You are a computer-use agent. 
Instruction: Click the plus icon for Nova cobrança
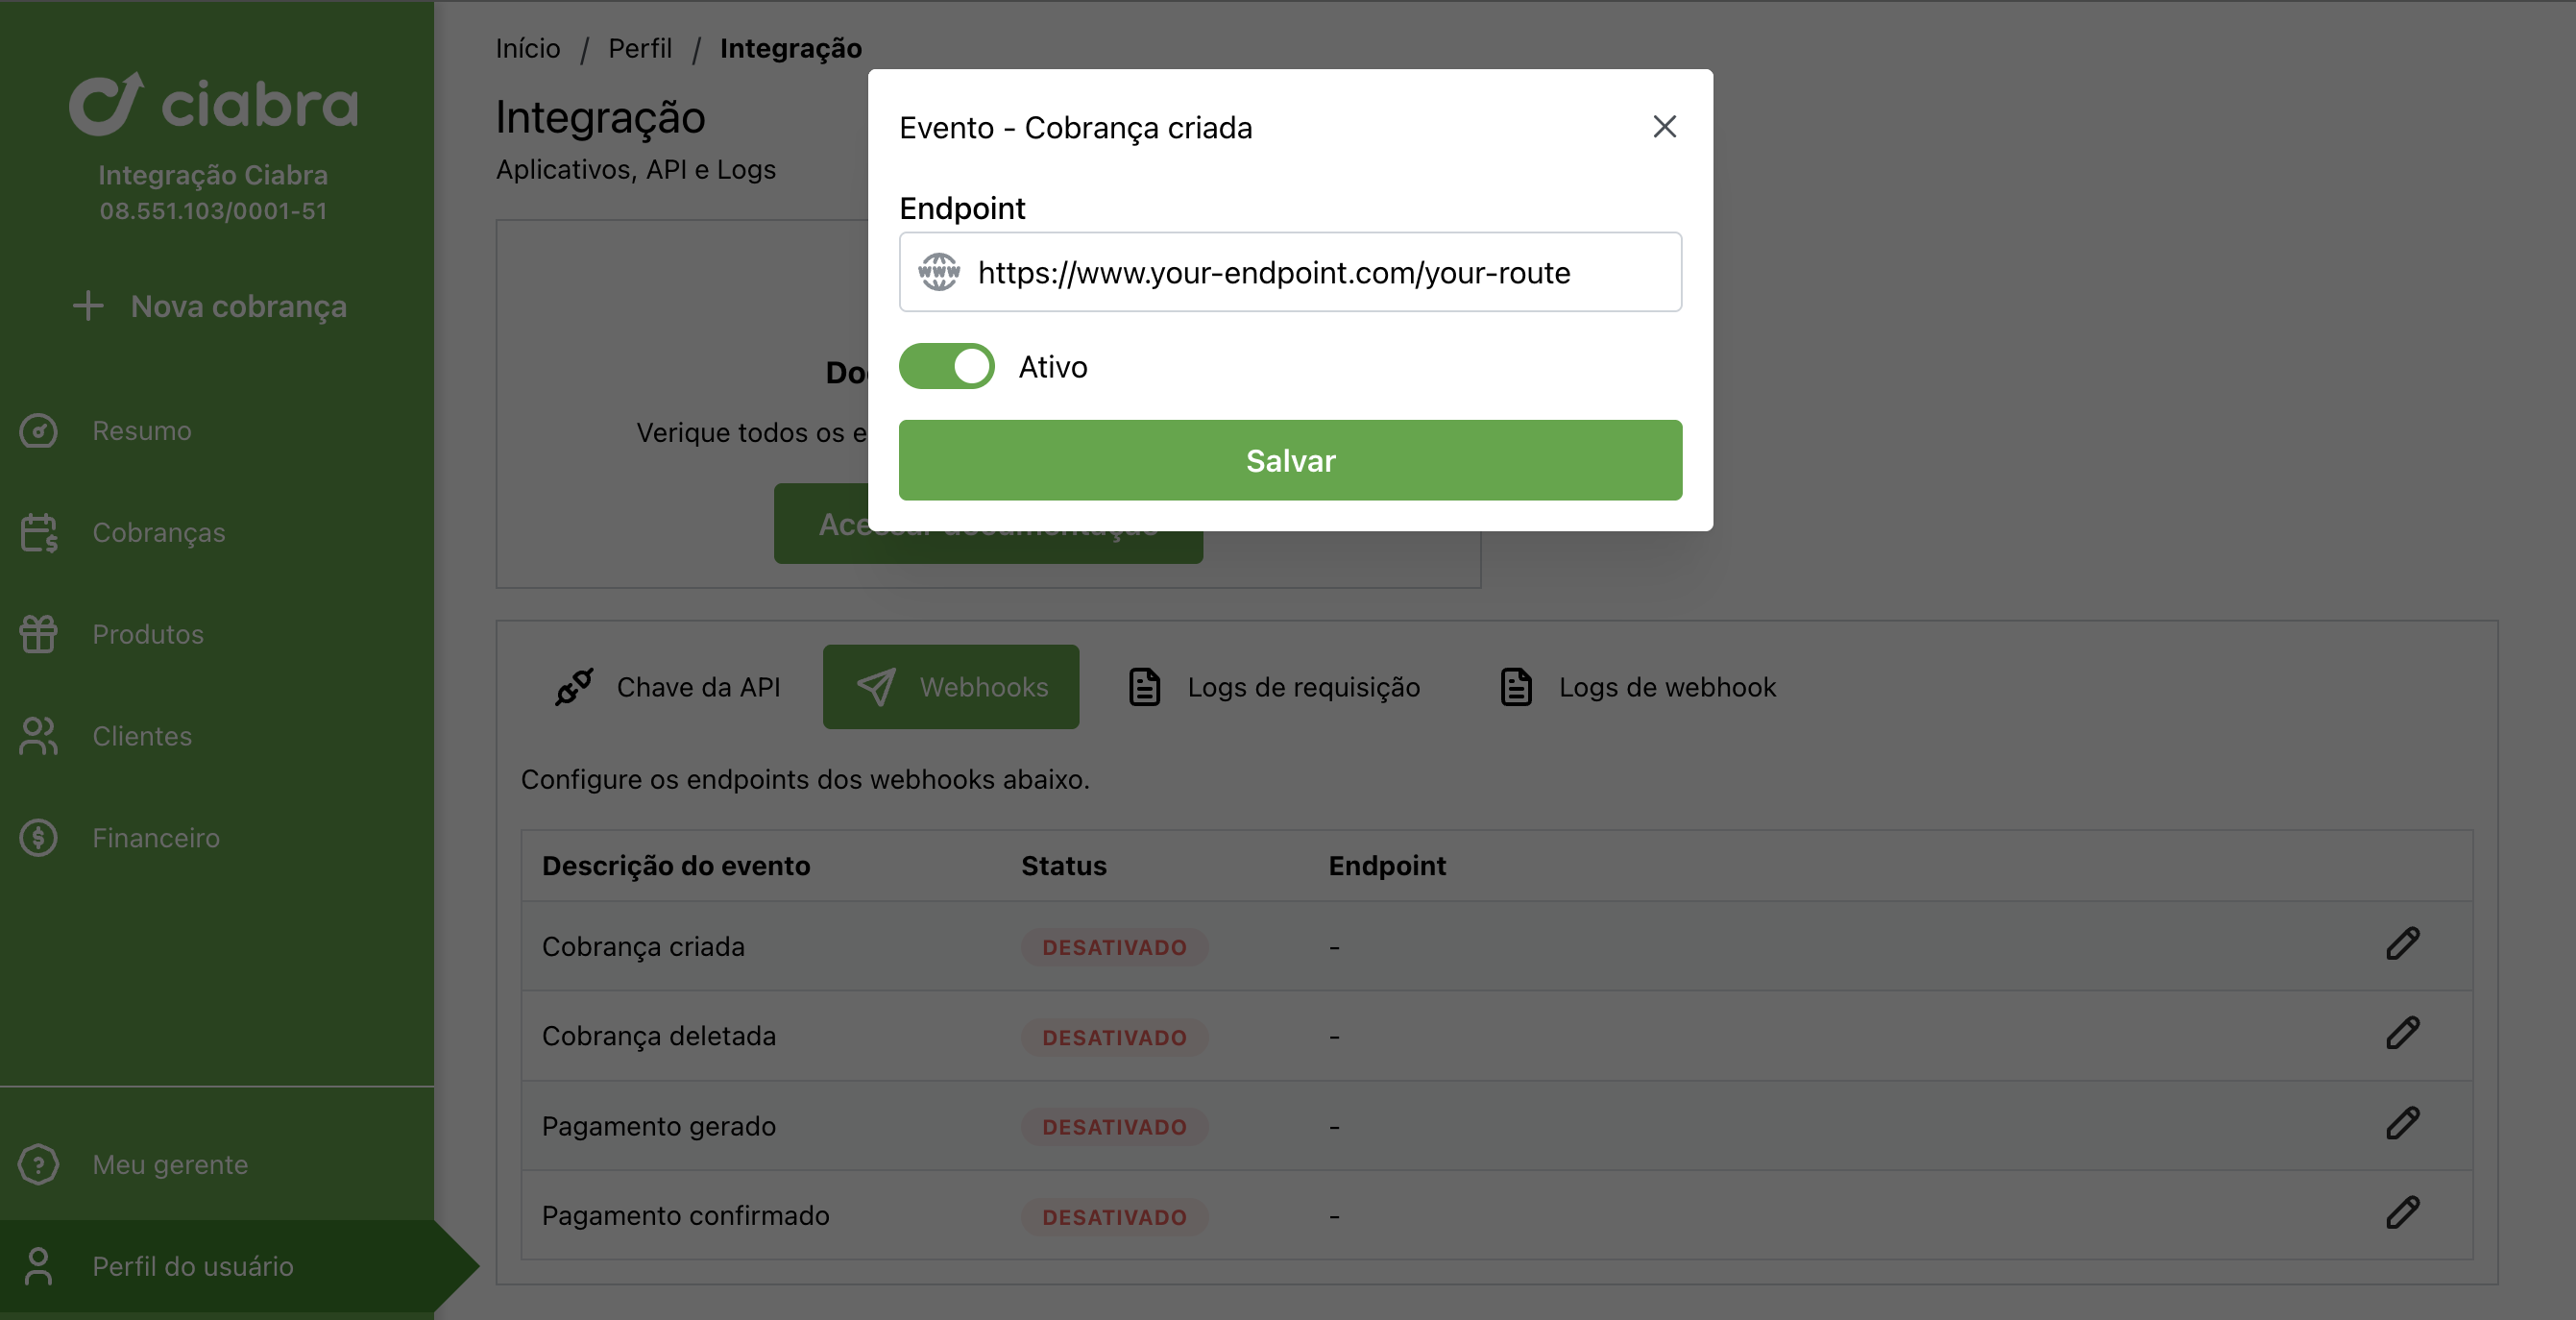(x=88, y=306)
